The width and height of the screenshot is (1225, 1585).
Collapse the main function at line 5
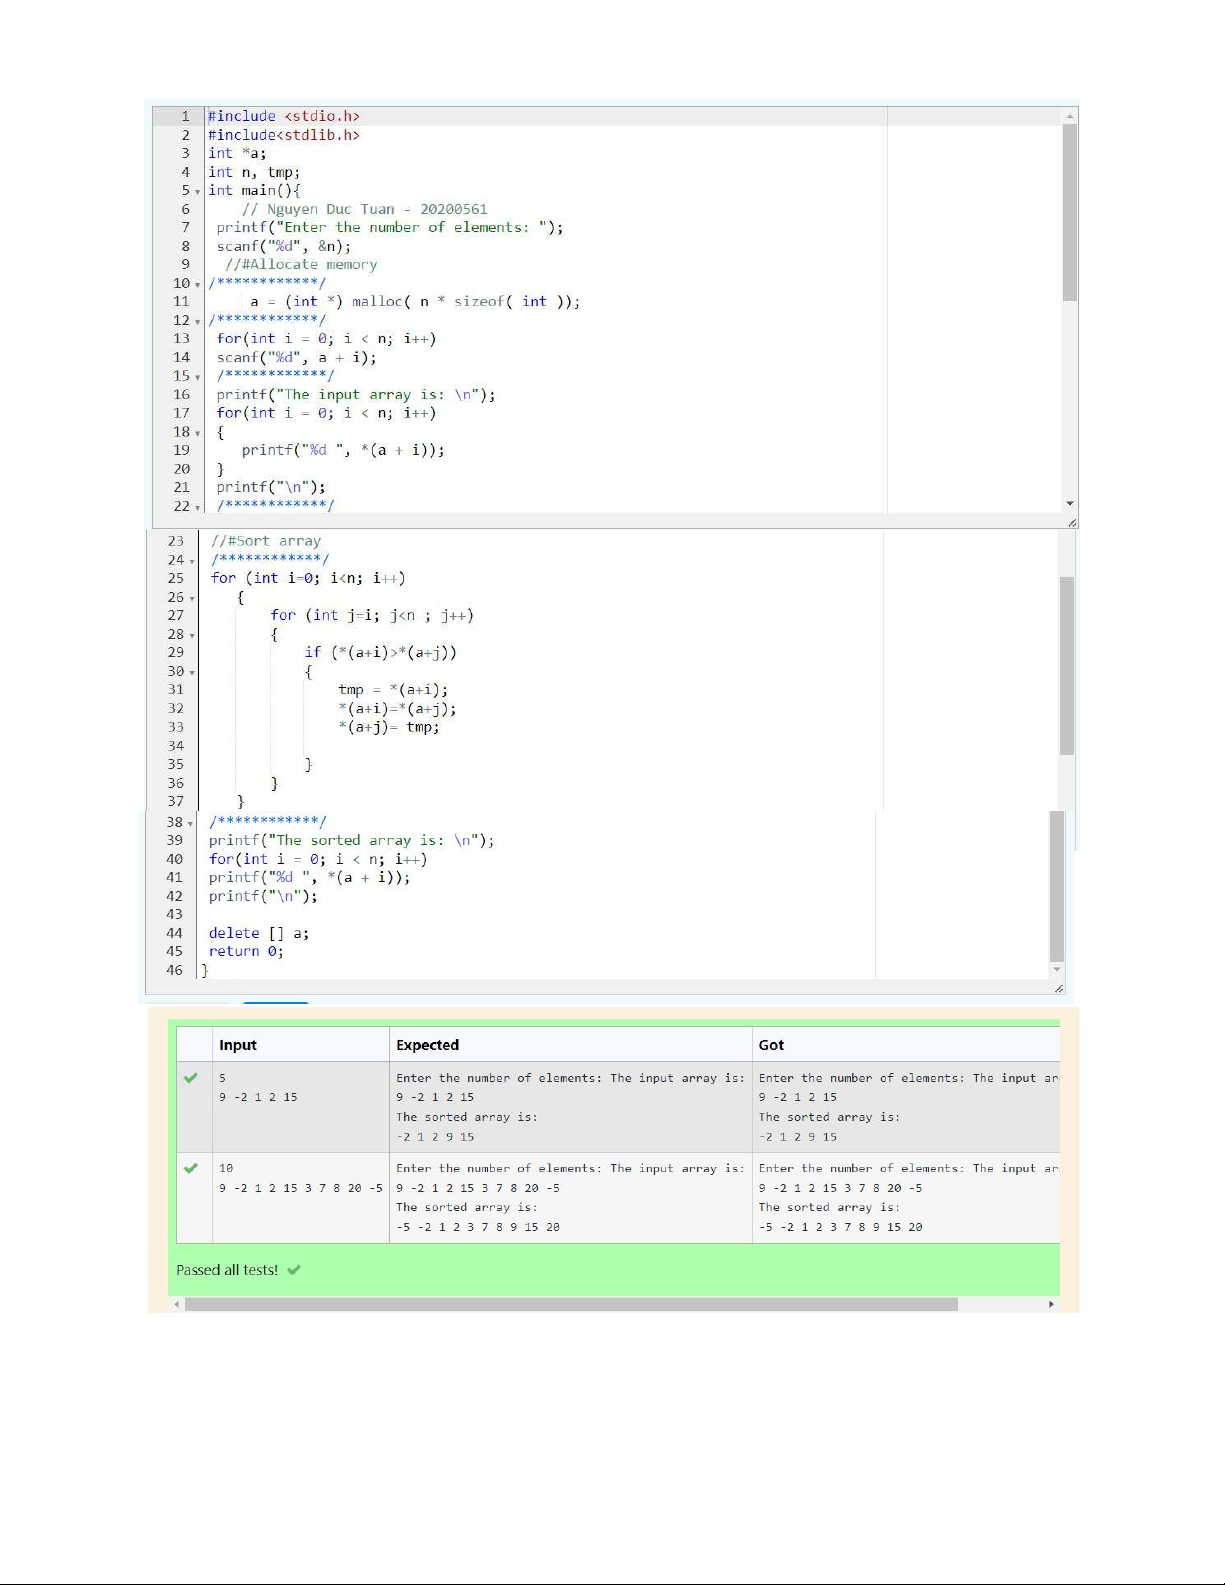point(198,191)
